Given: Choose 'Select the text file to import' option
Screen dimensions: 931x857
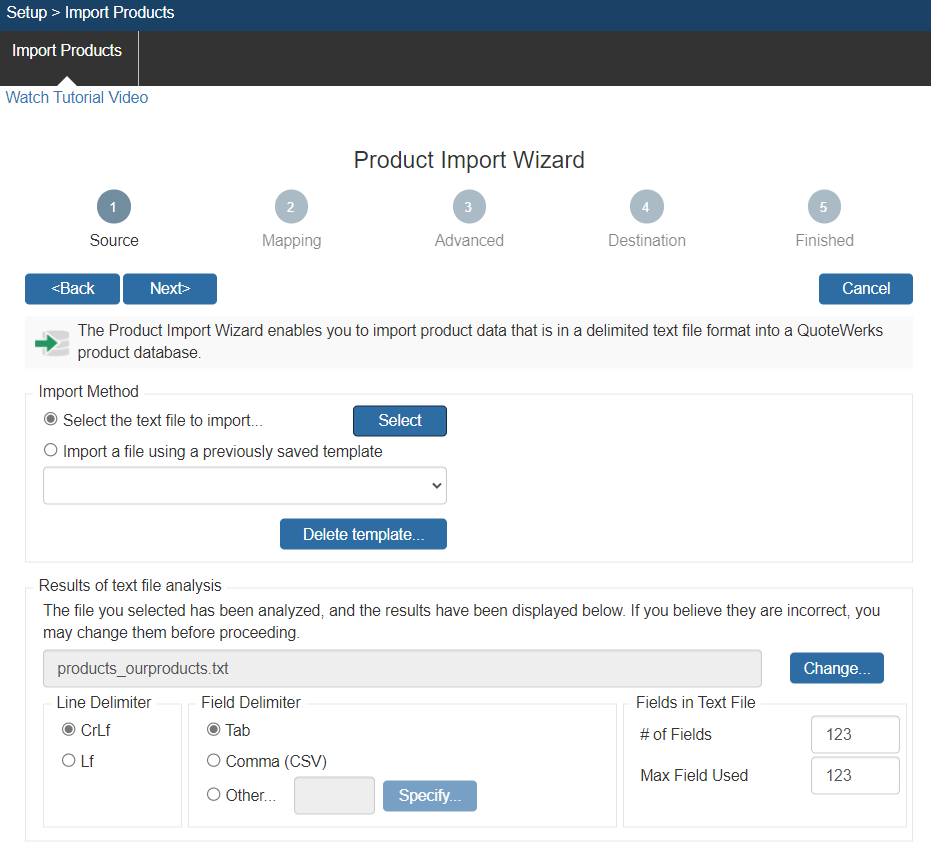Looking at the screenshot, I should 51,420.
